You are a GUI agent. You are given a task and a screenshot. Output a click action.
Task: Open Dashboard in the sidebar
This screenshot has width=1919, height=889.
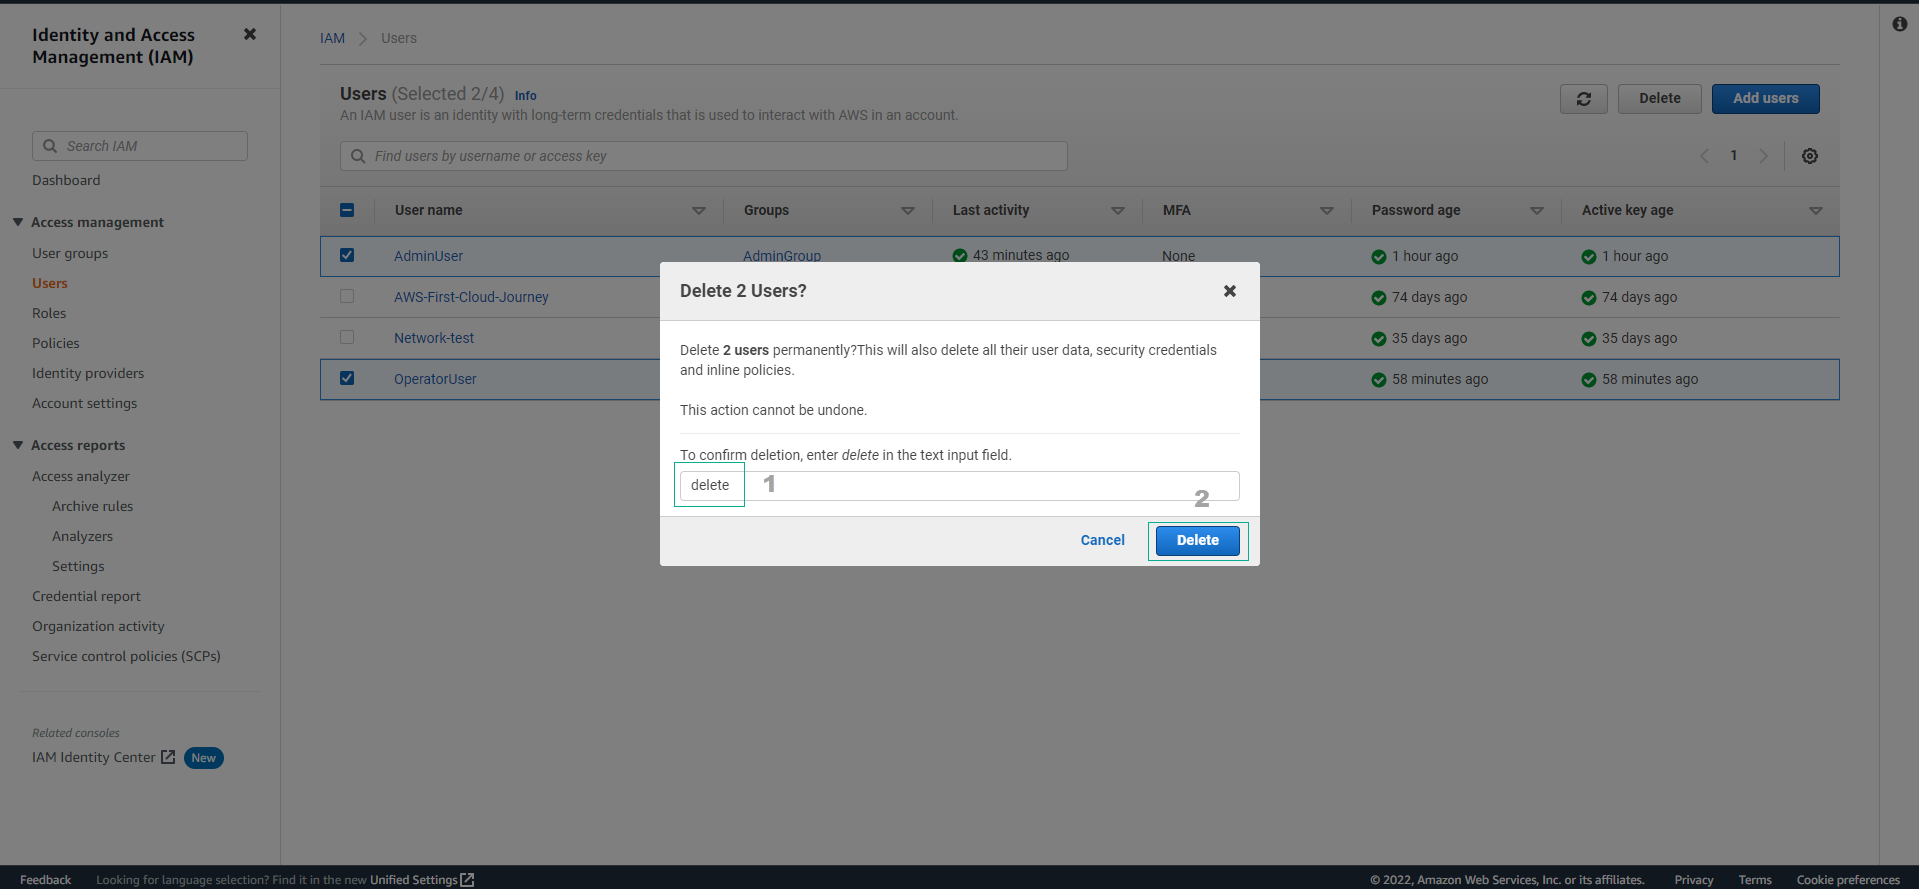[x=66, y=180]
